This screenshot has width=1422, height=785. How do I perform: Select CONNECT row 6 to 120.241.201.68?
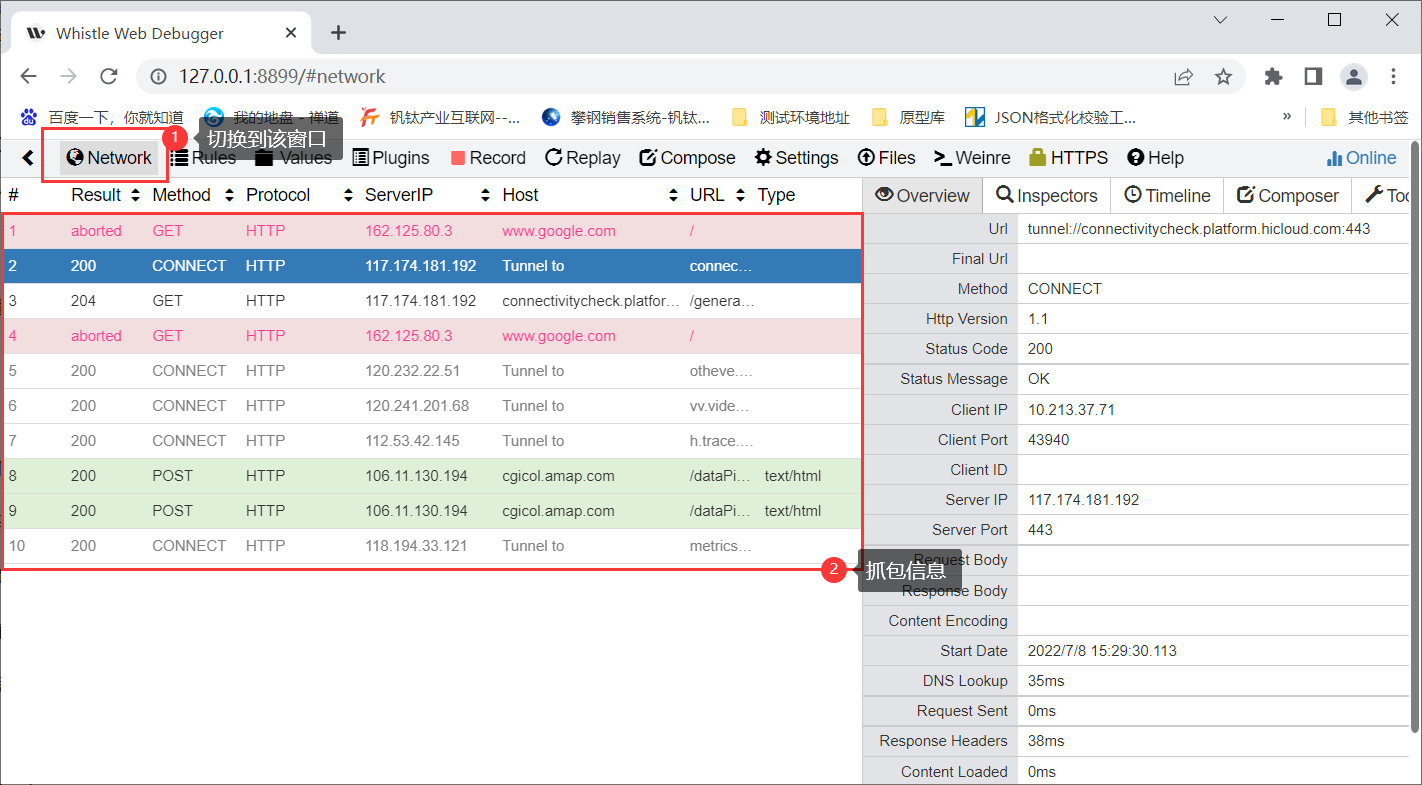[x=432, y=406]
